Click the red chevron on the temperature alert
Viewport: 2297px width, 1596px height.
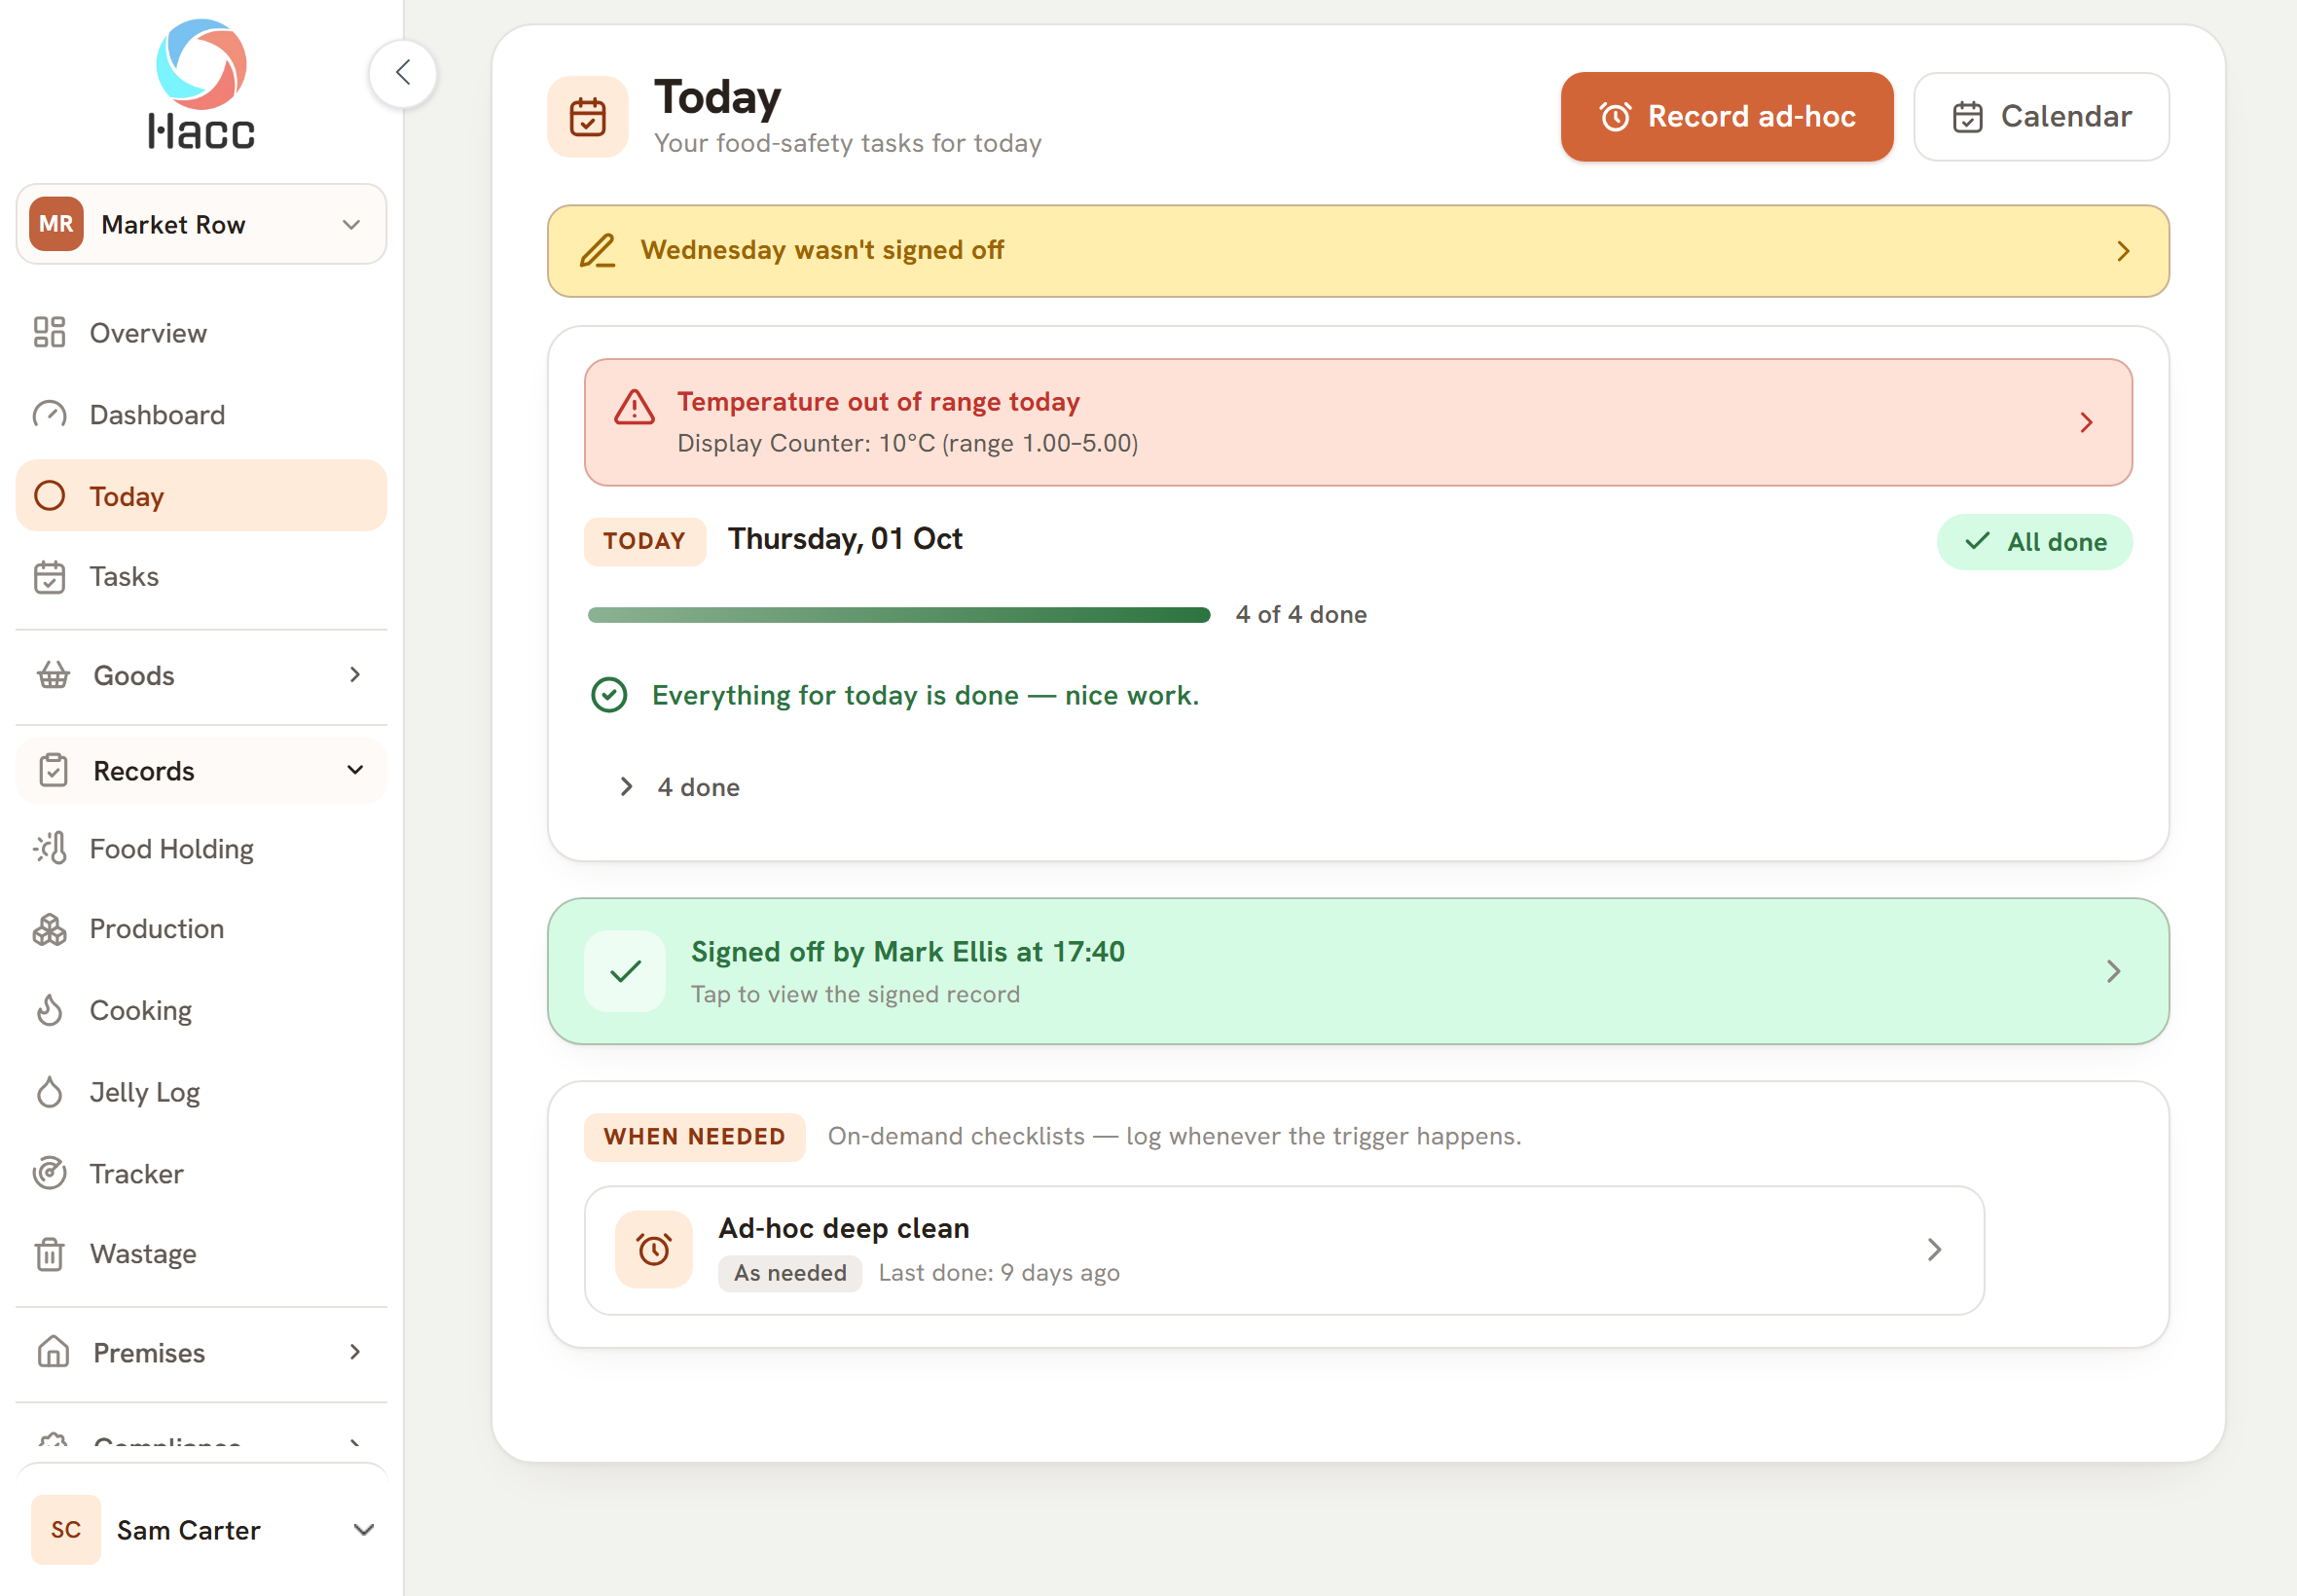click(x=2086, y=423)
